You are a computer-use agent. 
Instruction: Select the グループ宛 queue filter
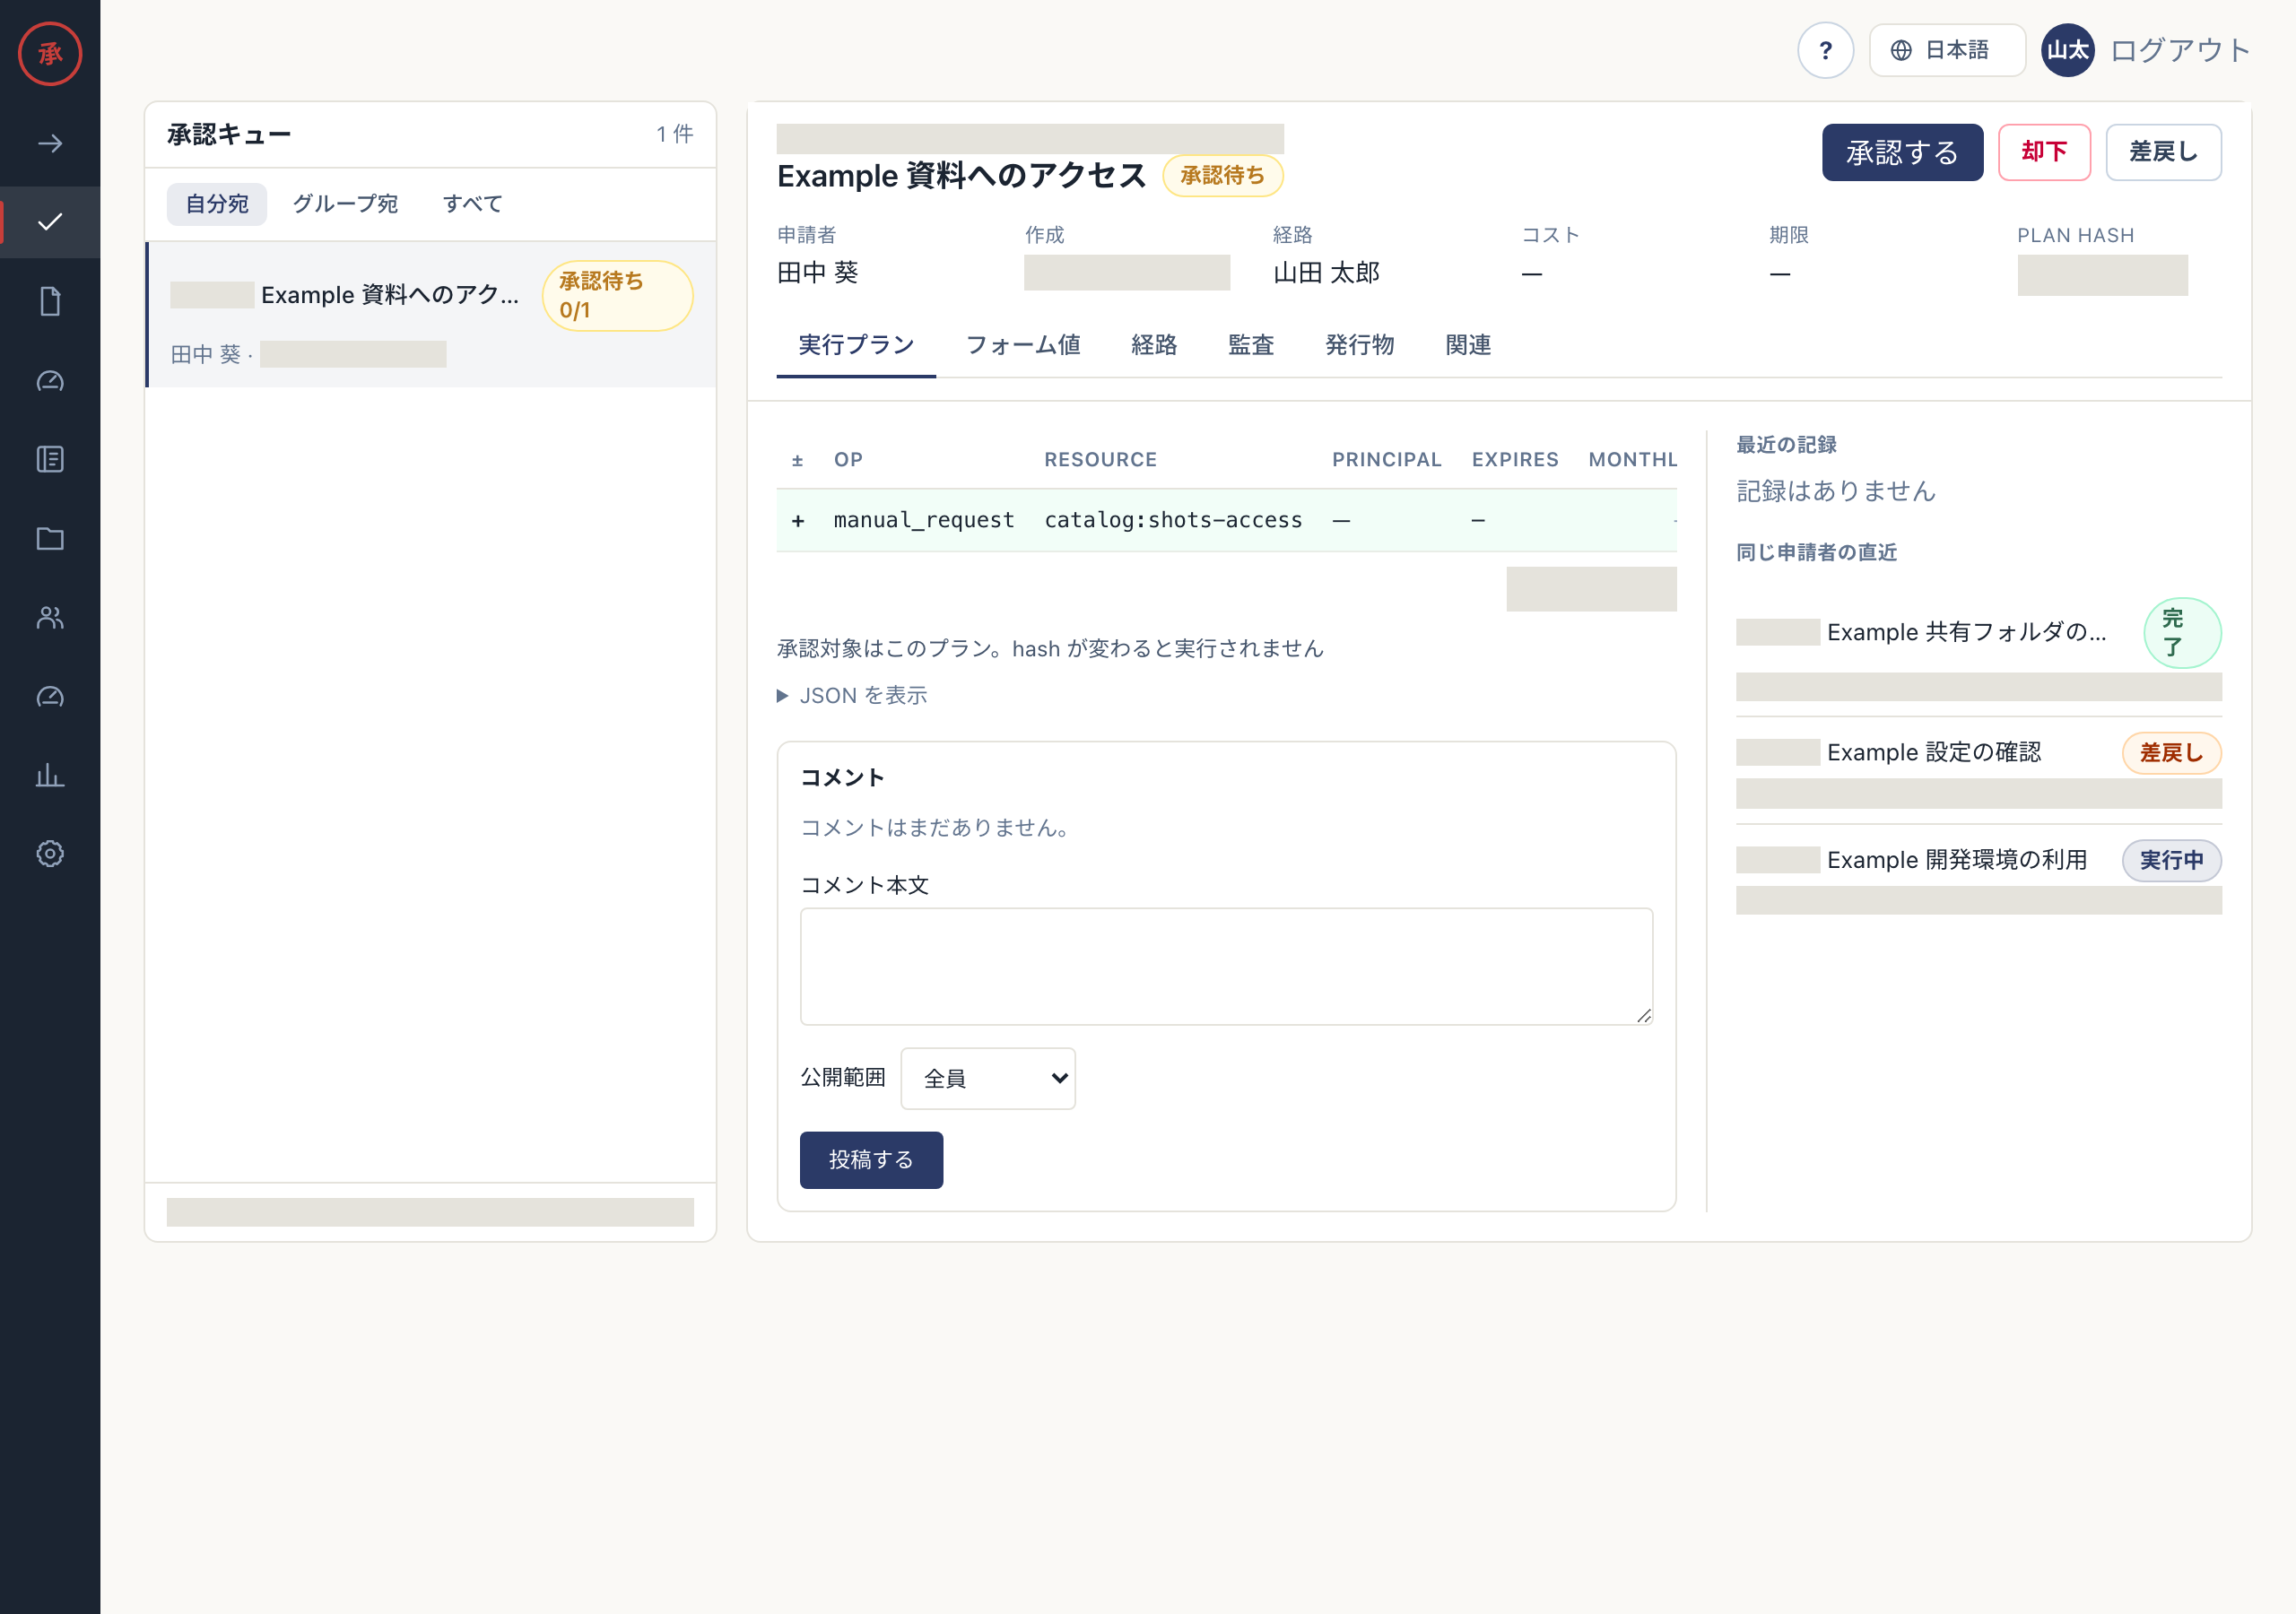[x=344, y=204]
